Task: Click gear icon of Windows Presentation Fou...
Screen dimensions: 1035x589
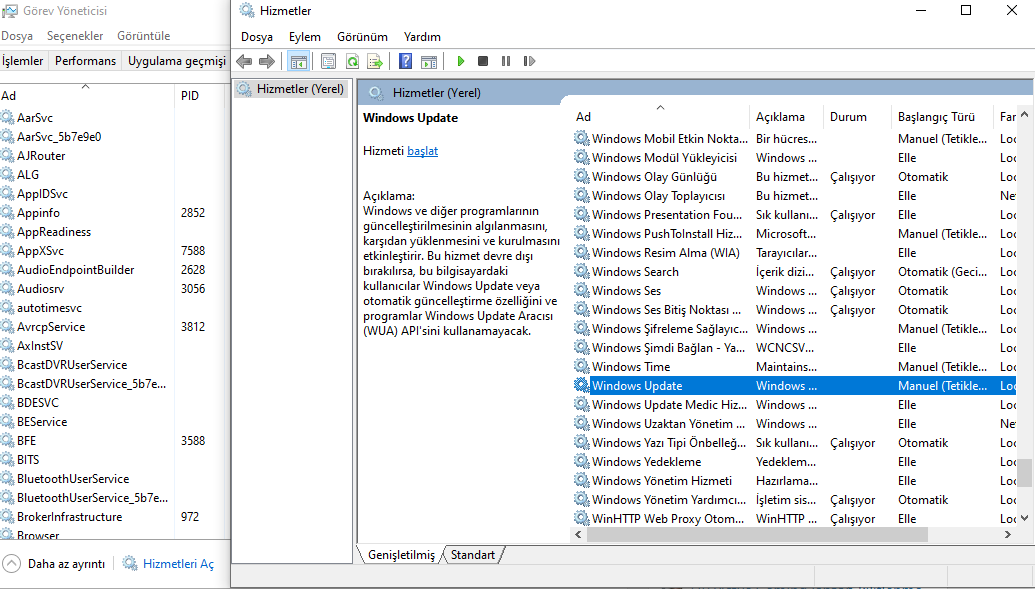Action: tap(582, 215)
